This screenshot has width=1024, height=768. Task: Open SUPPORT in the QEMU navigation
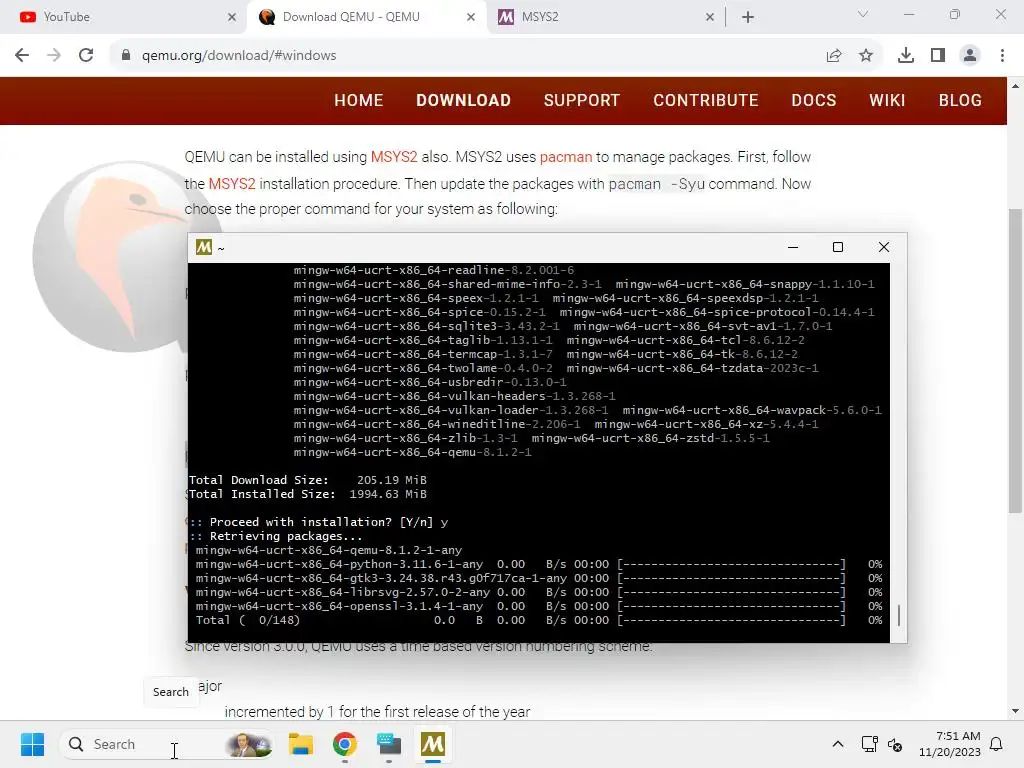[582, 101]
